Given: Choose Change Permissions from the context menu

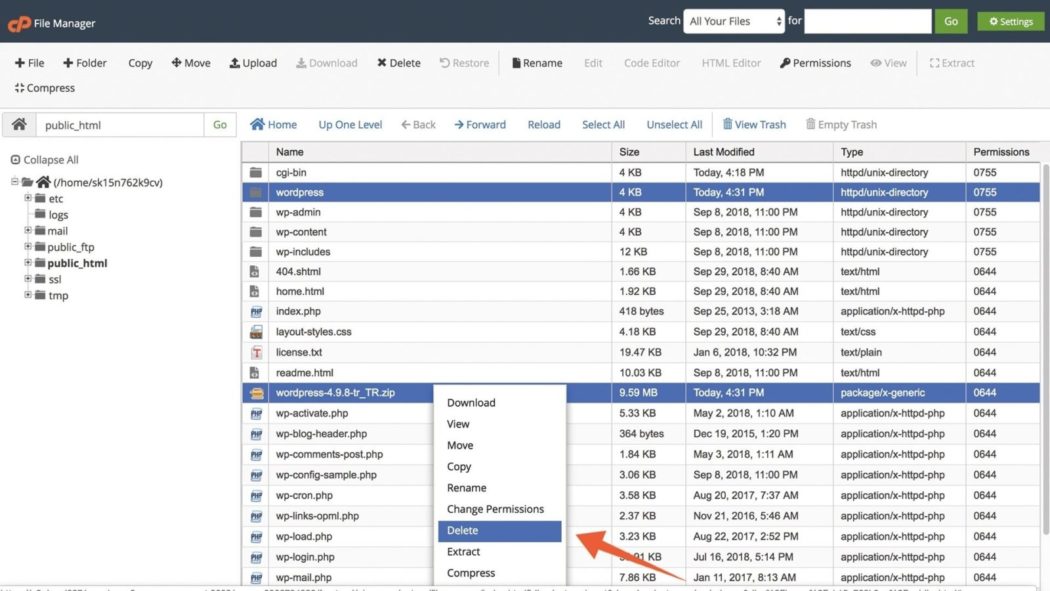Looking at the screenshot, I should coord(499,509).
